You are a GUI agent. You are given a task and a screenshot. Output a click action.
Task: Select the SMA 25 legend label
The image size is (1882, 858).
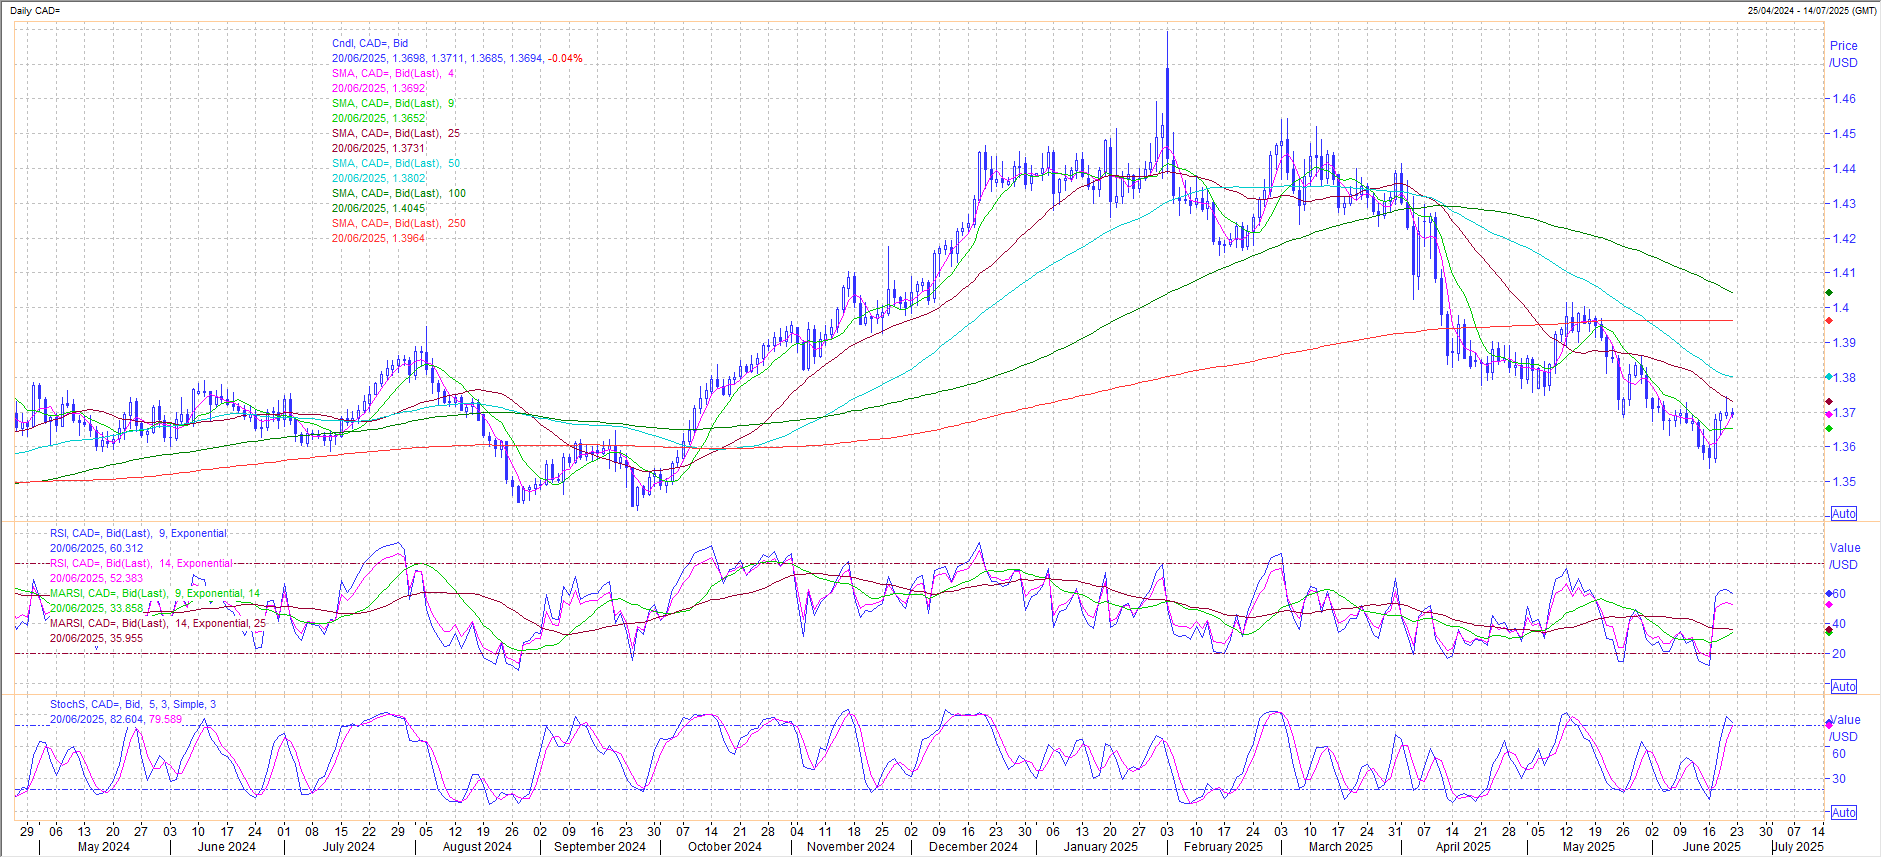tap(396, 133)
